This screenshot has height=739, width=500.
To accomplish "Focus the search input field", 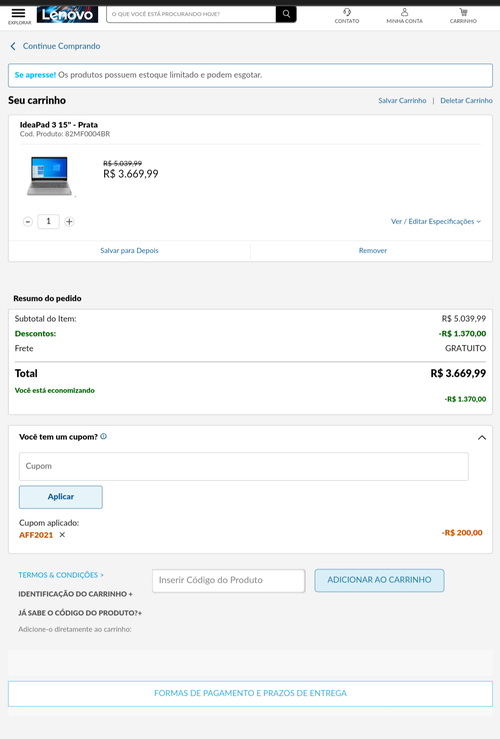I will point(191,14).
